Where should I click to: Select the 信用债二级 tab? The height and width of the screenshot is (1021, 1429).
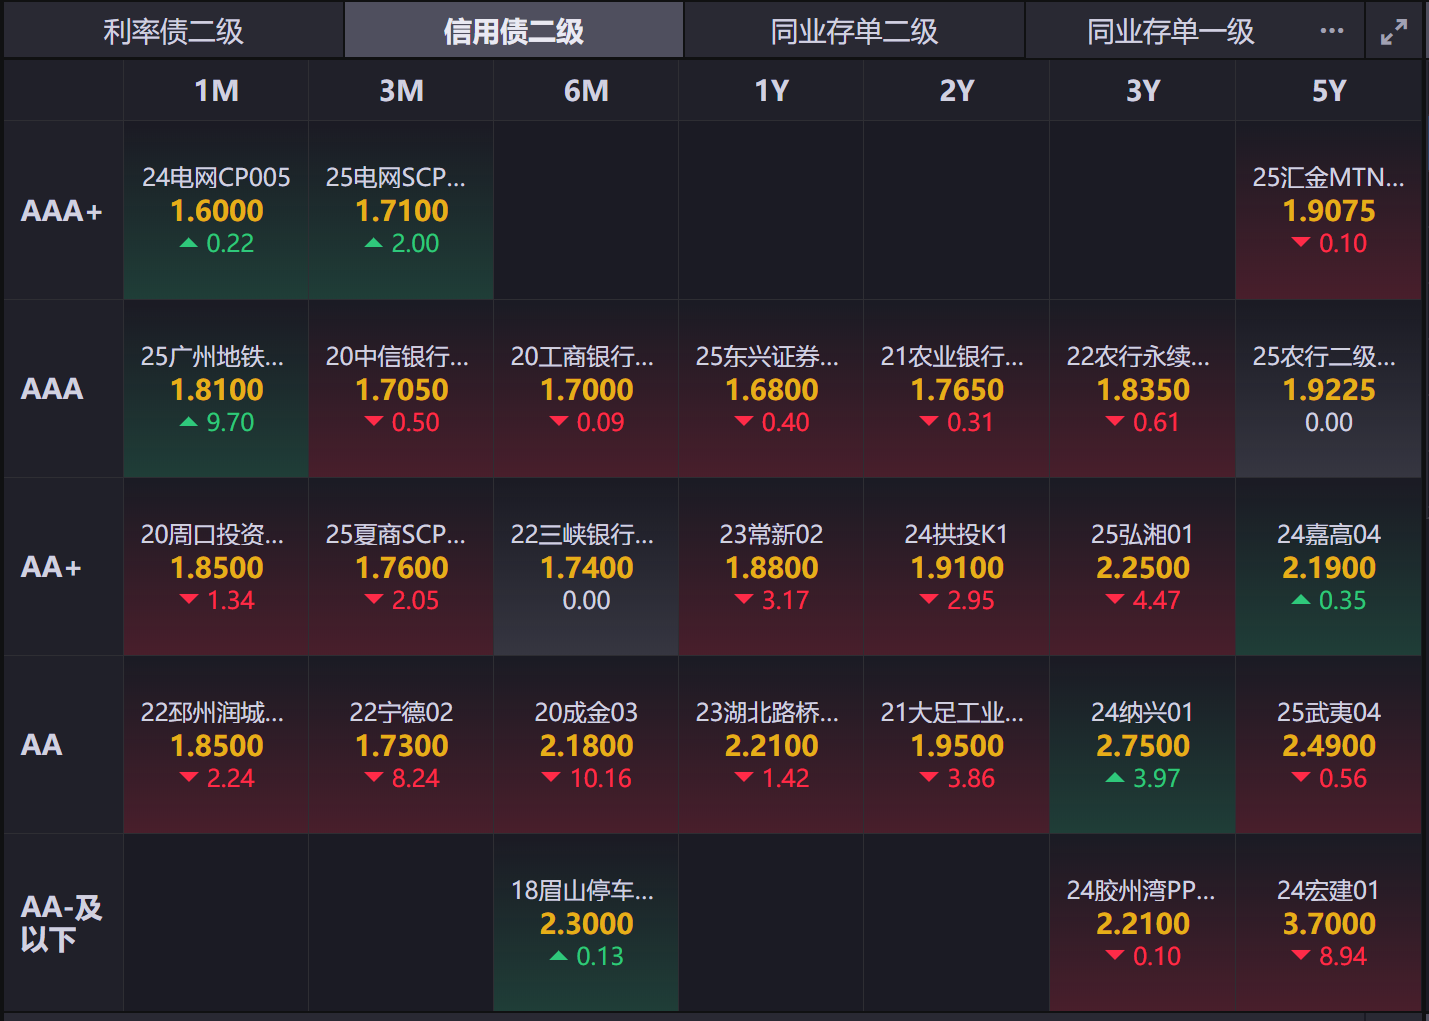click(514, 31)
